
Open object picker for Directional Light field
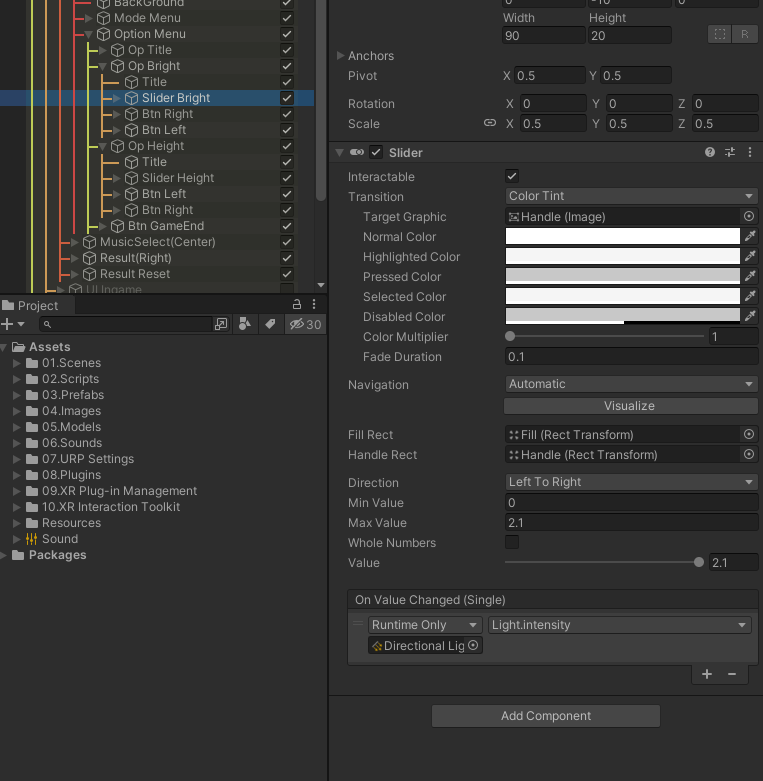click(473, 645)
